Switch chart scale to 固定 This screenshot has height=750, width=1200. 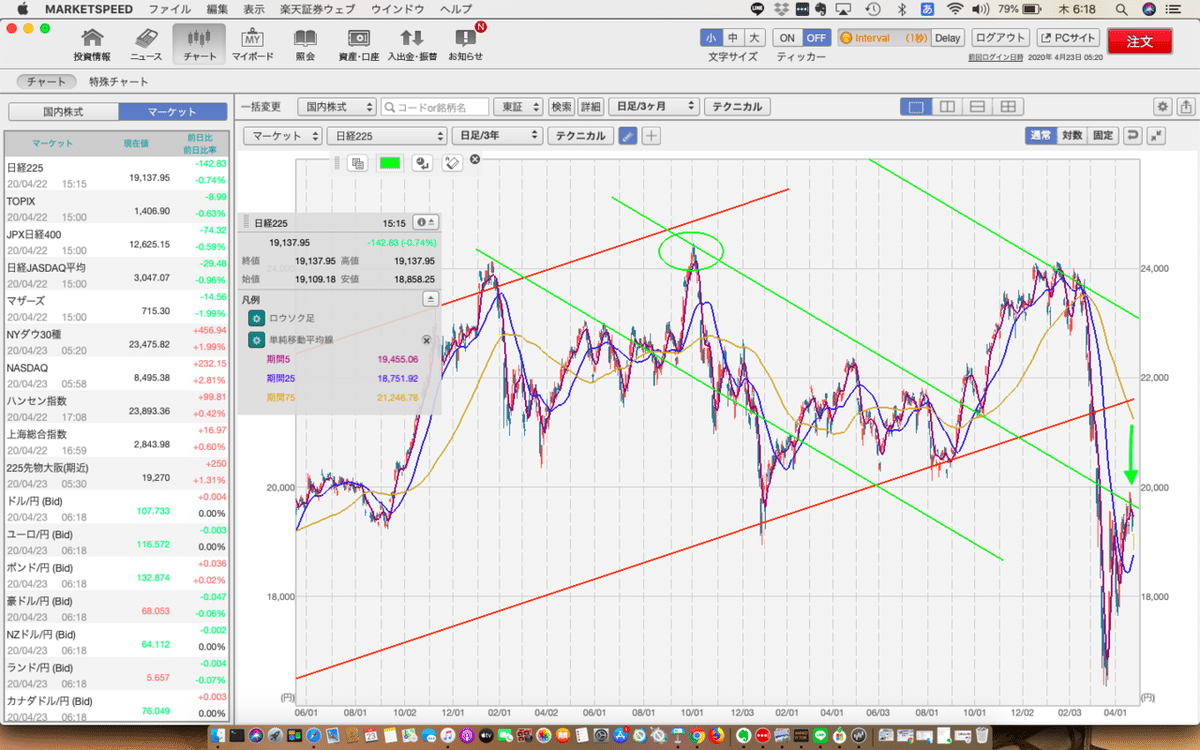[1102, 136]
